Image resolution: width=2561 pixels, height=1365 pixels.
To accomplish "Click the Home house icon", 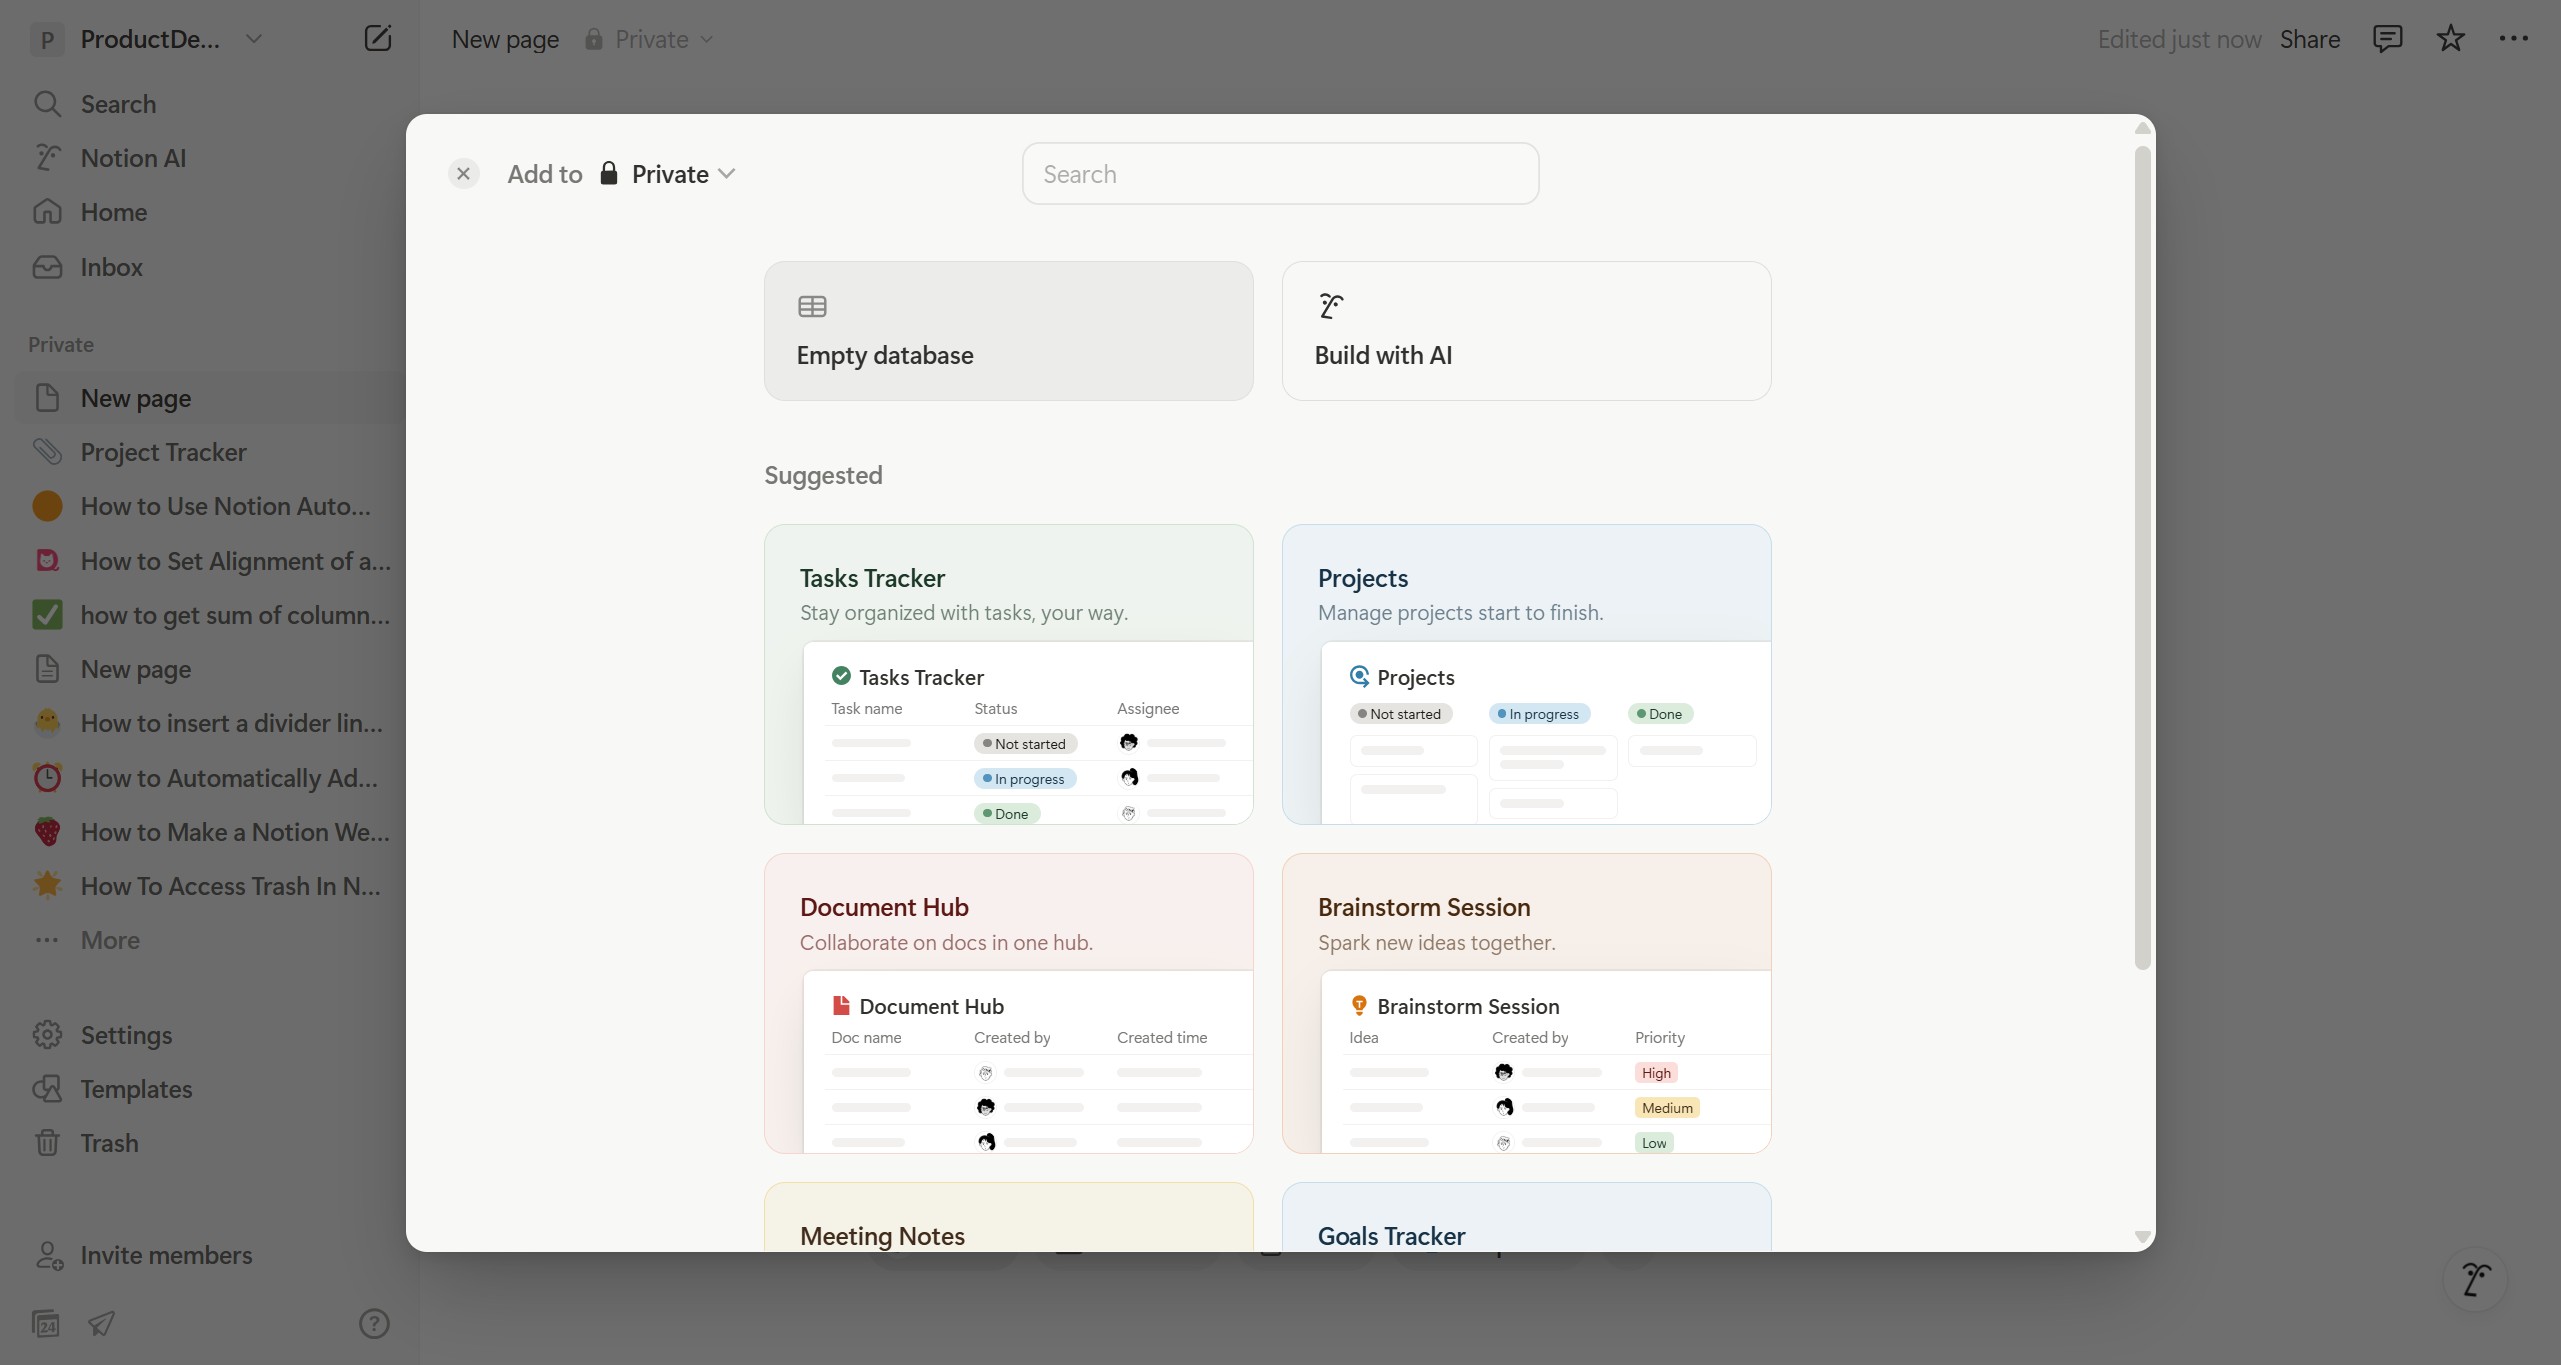I will pyautogui.click(x=47, y=212).
